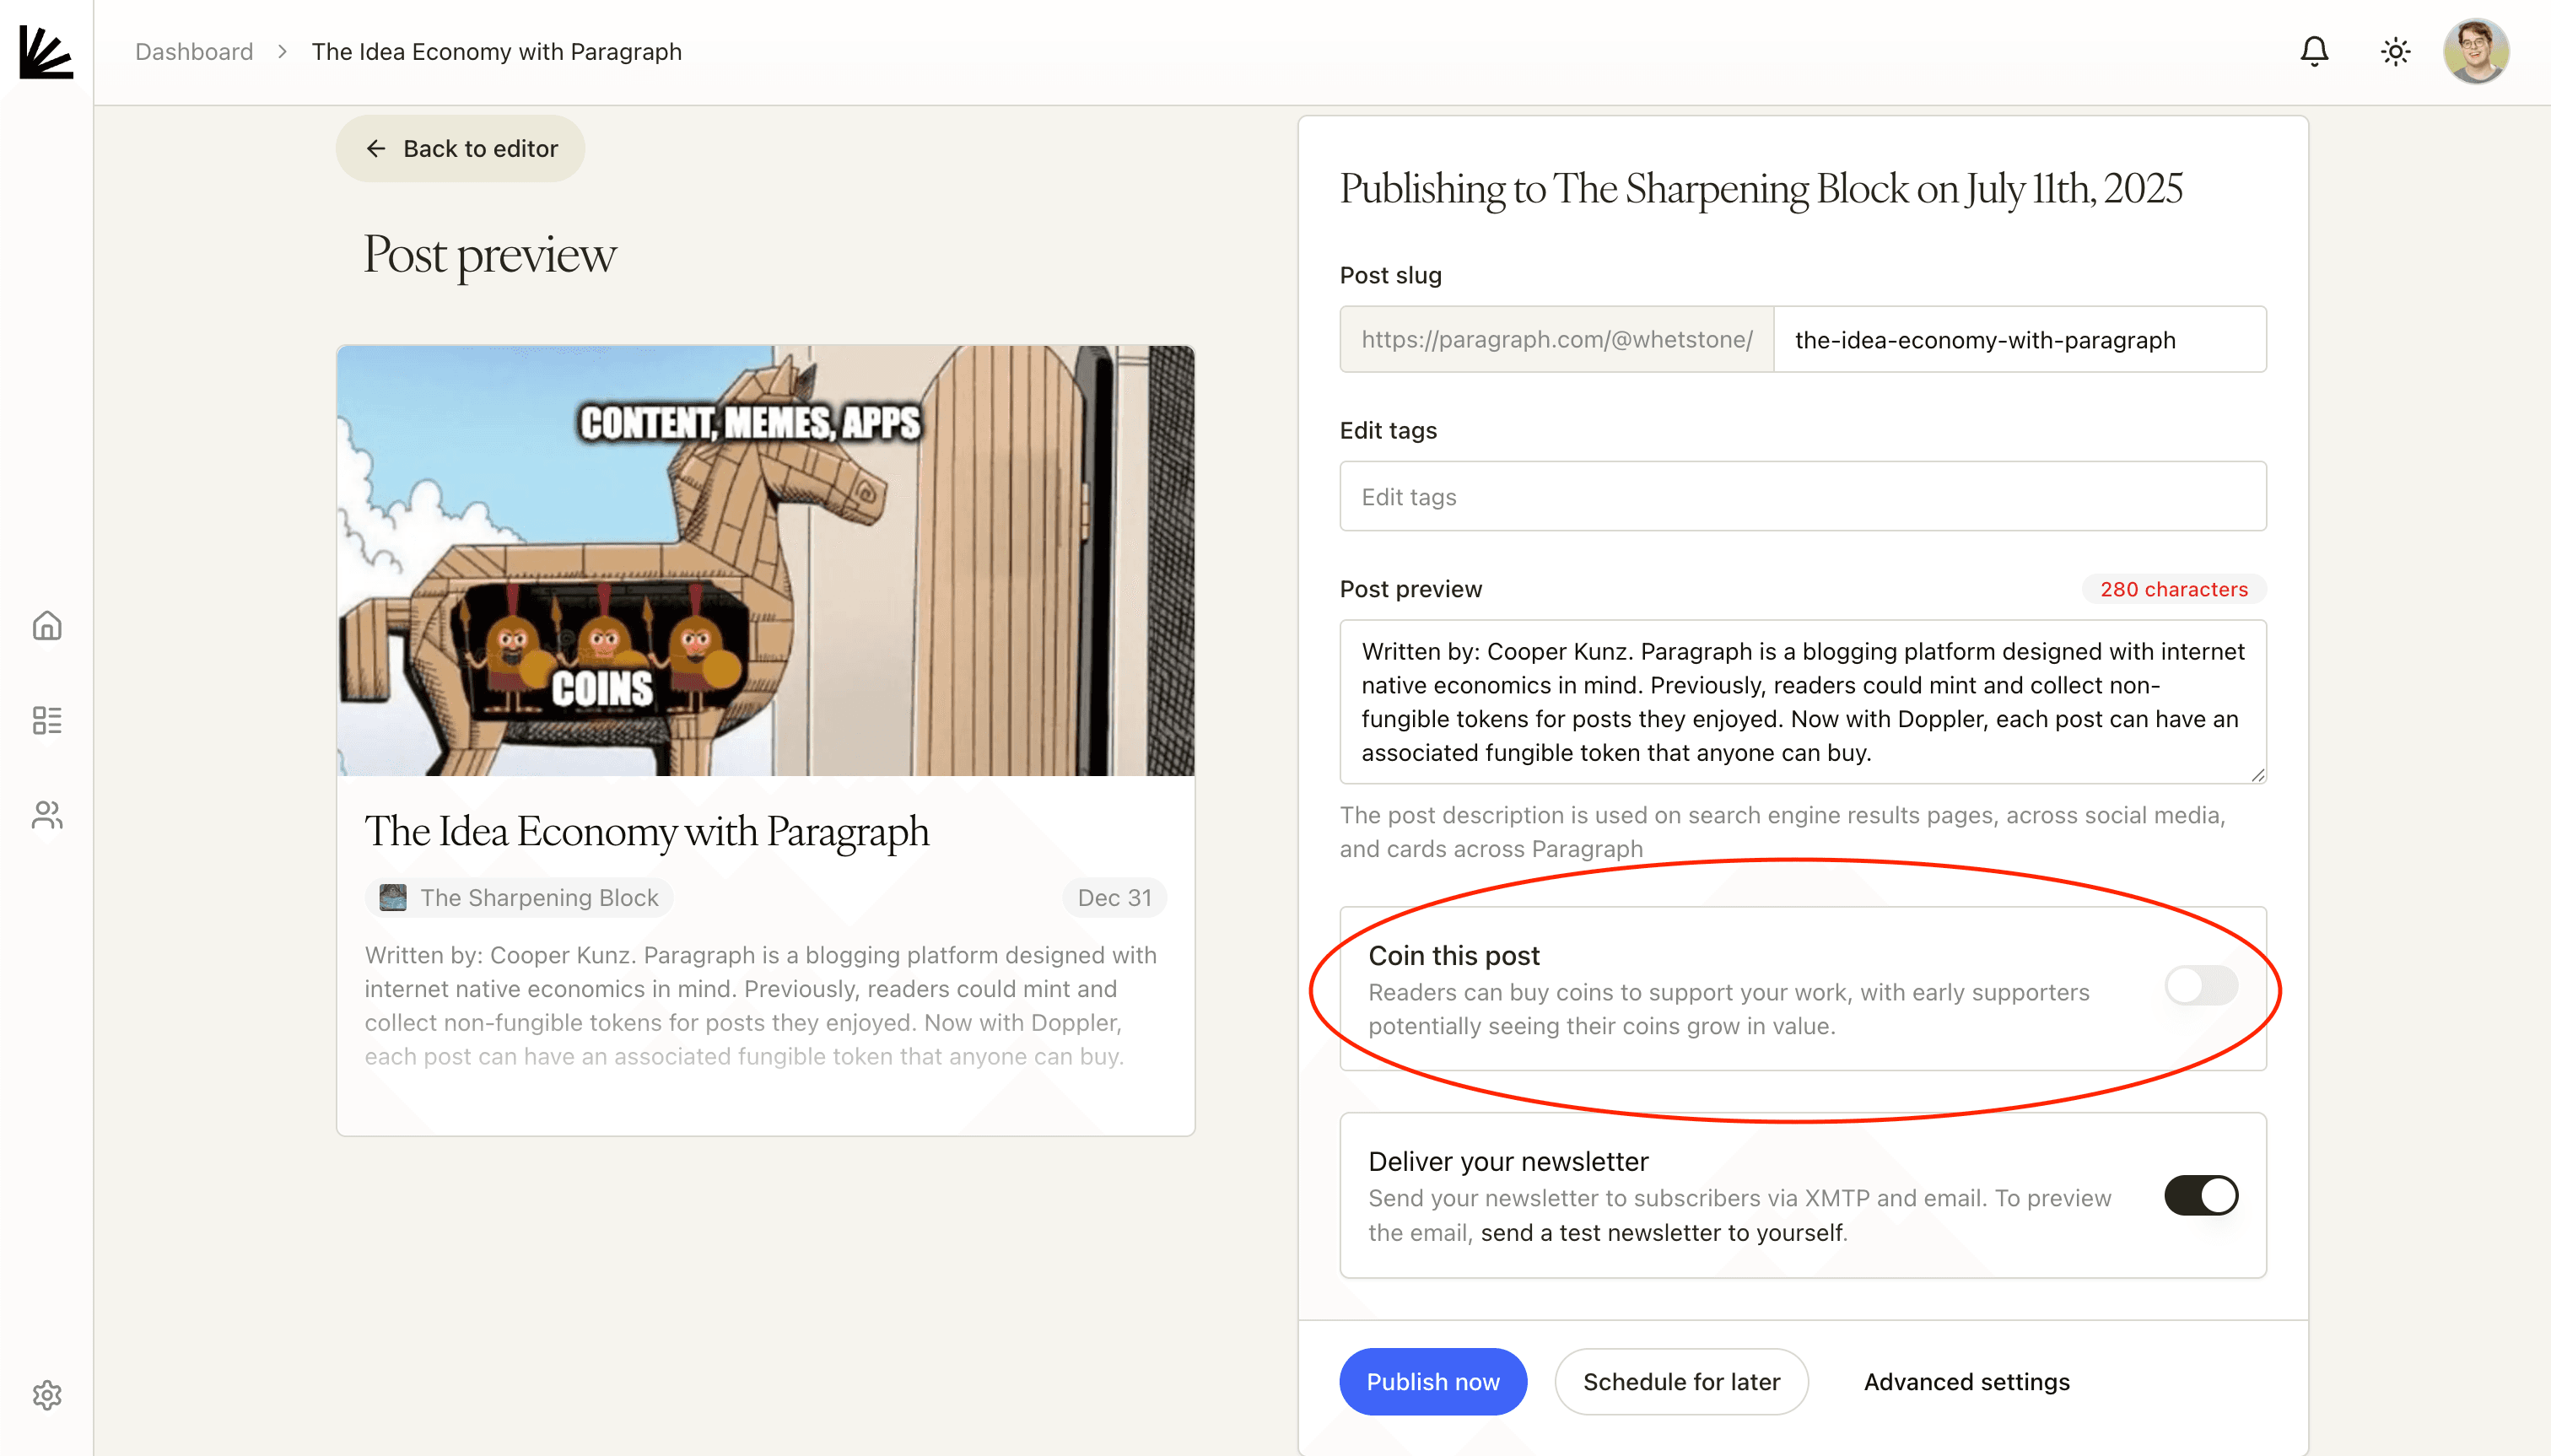Click the https://paragraph.com/@whetstone/ URL prefix
The width and height of the screenshot is (2551, 1456).
pos(1557,339)
